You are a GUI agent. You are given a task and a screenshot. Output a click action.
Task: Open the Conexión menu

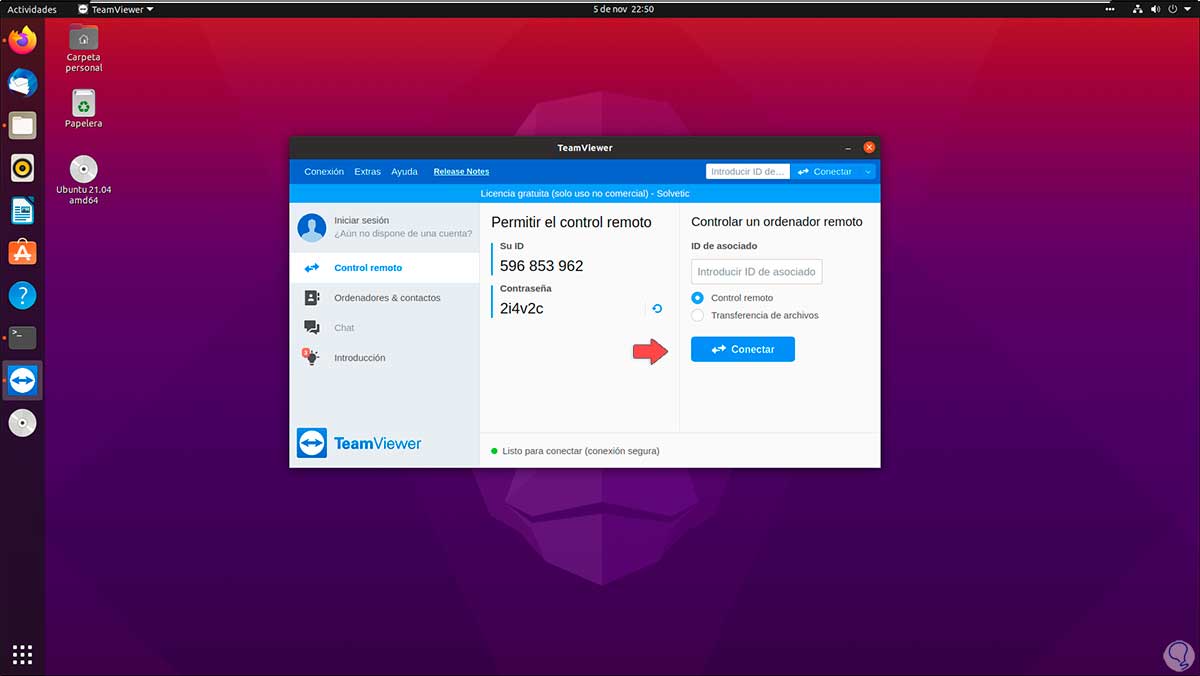(x=324, y=172)
